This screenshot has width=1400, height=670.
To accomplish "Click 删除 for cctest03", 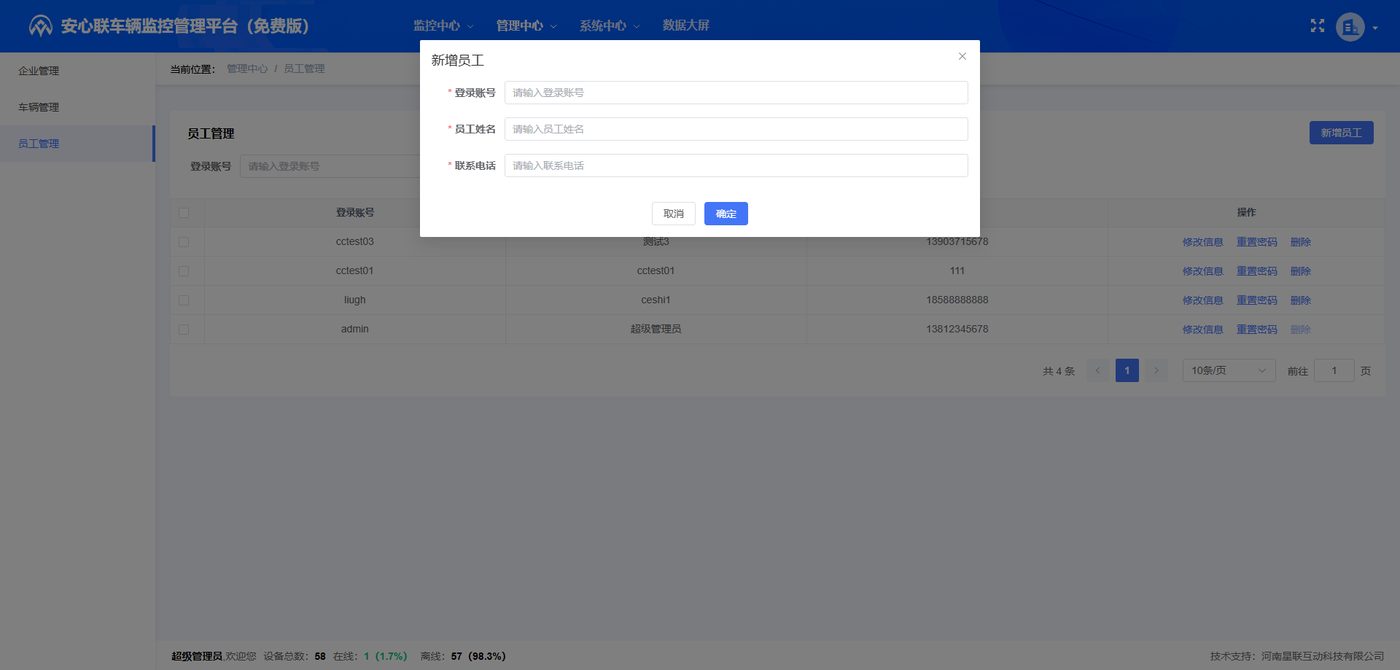I will (1300, 242).
